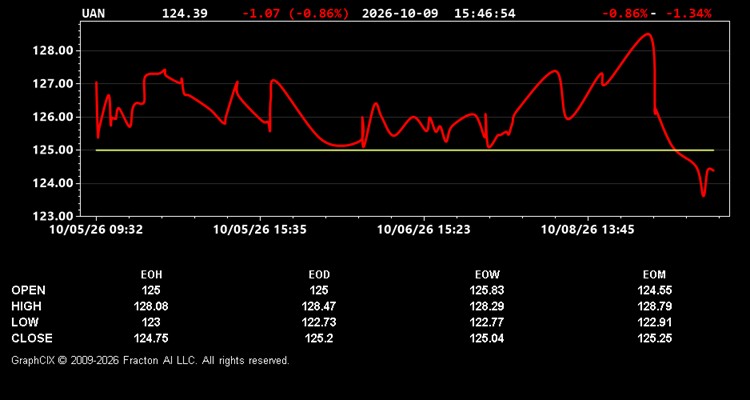Click the EOW open value 125.83
This screenshot has height=400, width=750.
[x=487, y=290]
